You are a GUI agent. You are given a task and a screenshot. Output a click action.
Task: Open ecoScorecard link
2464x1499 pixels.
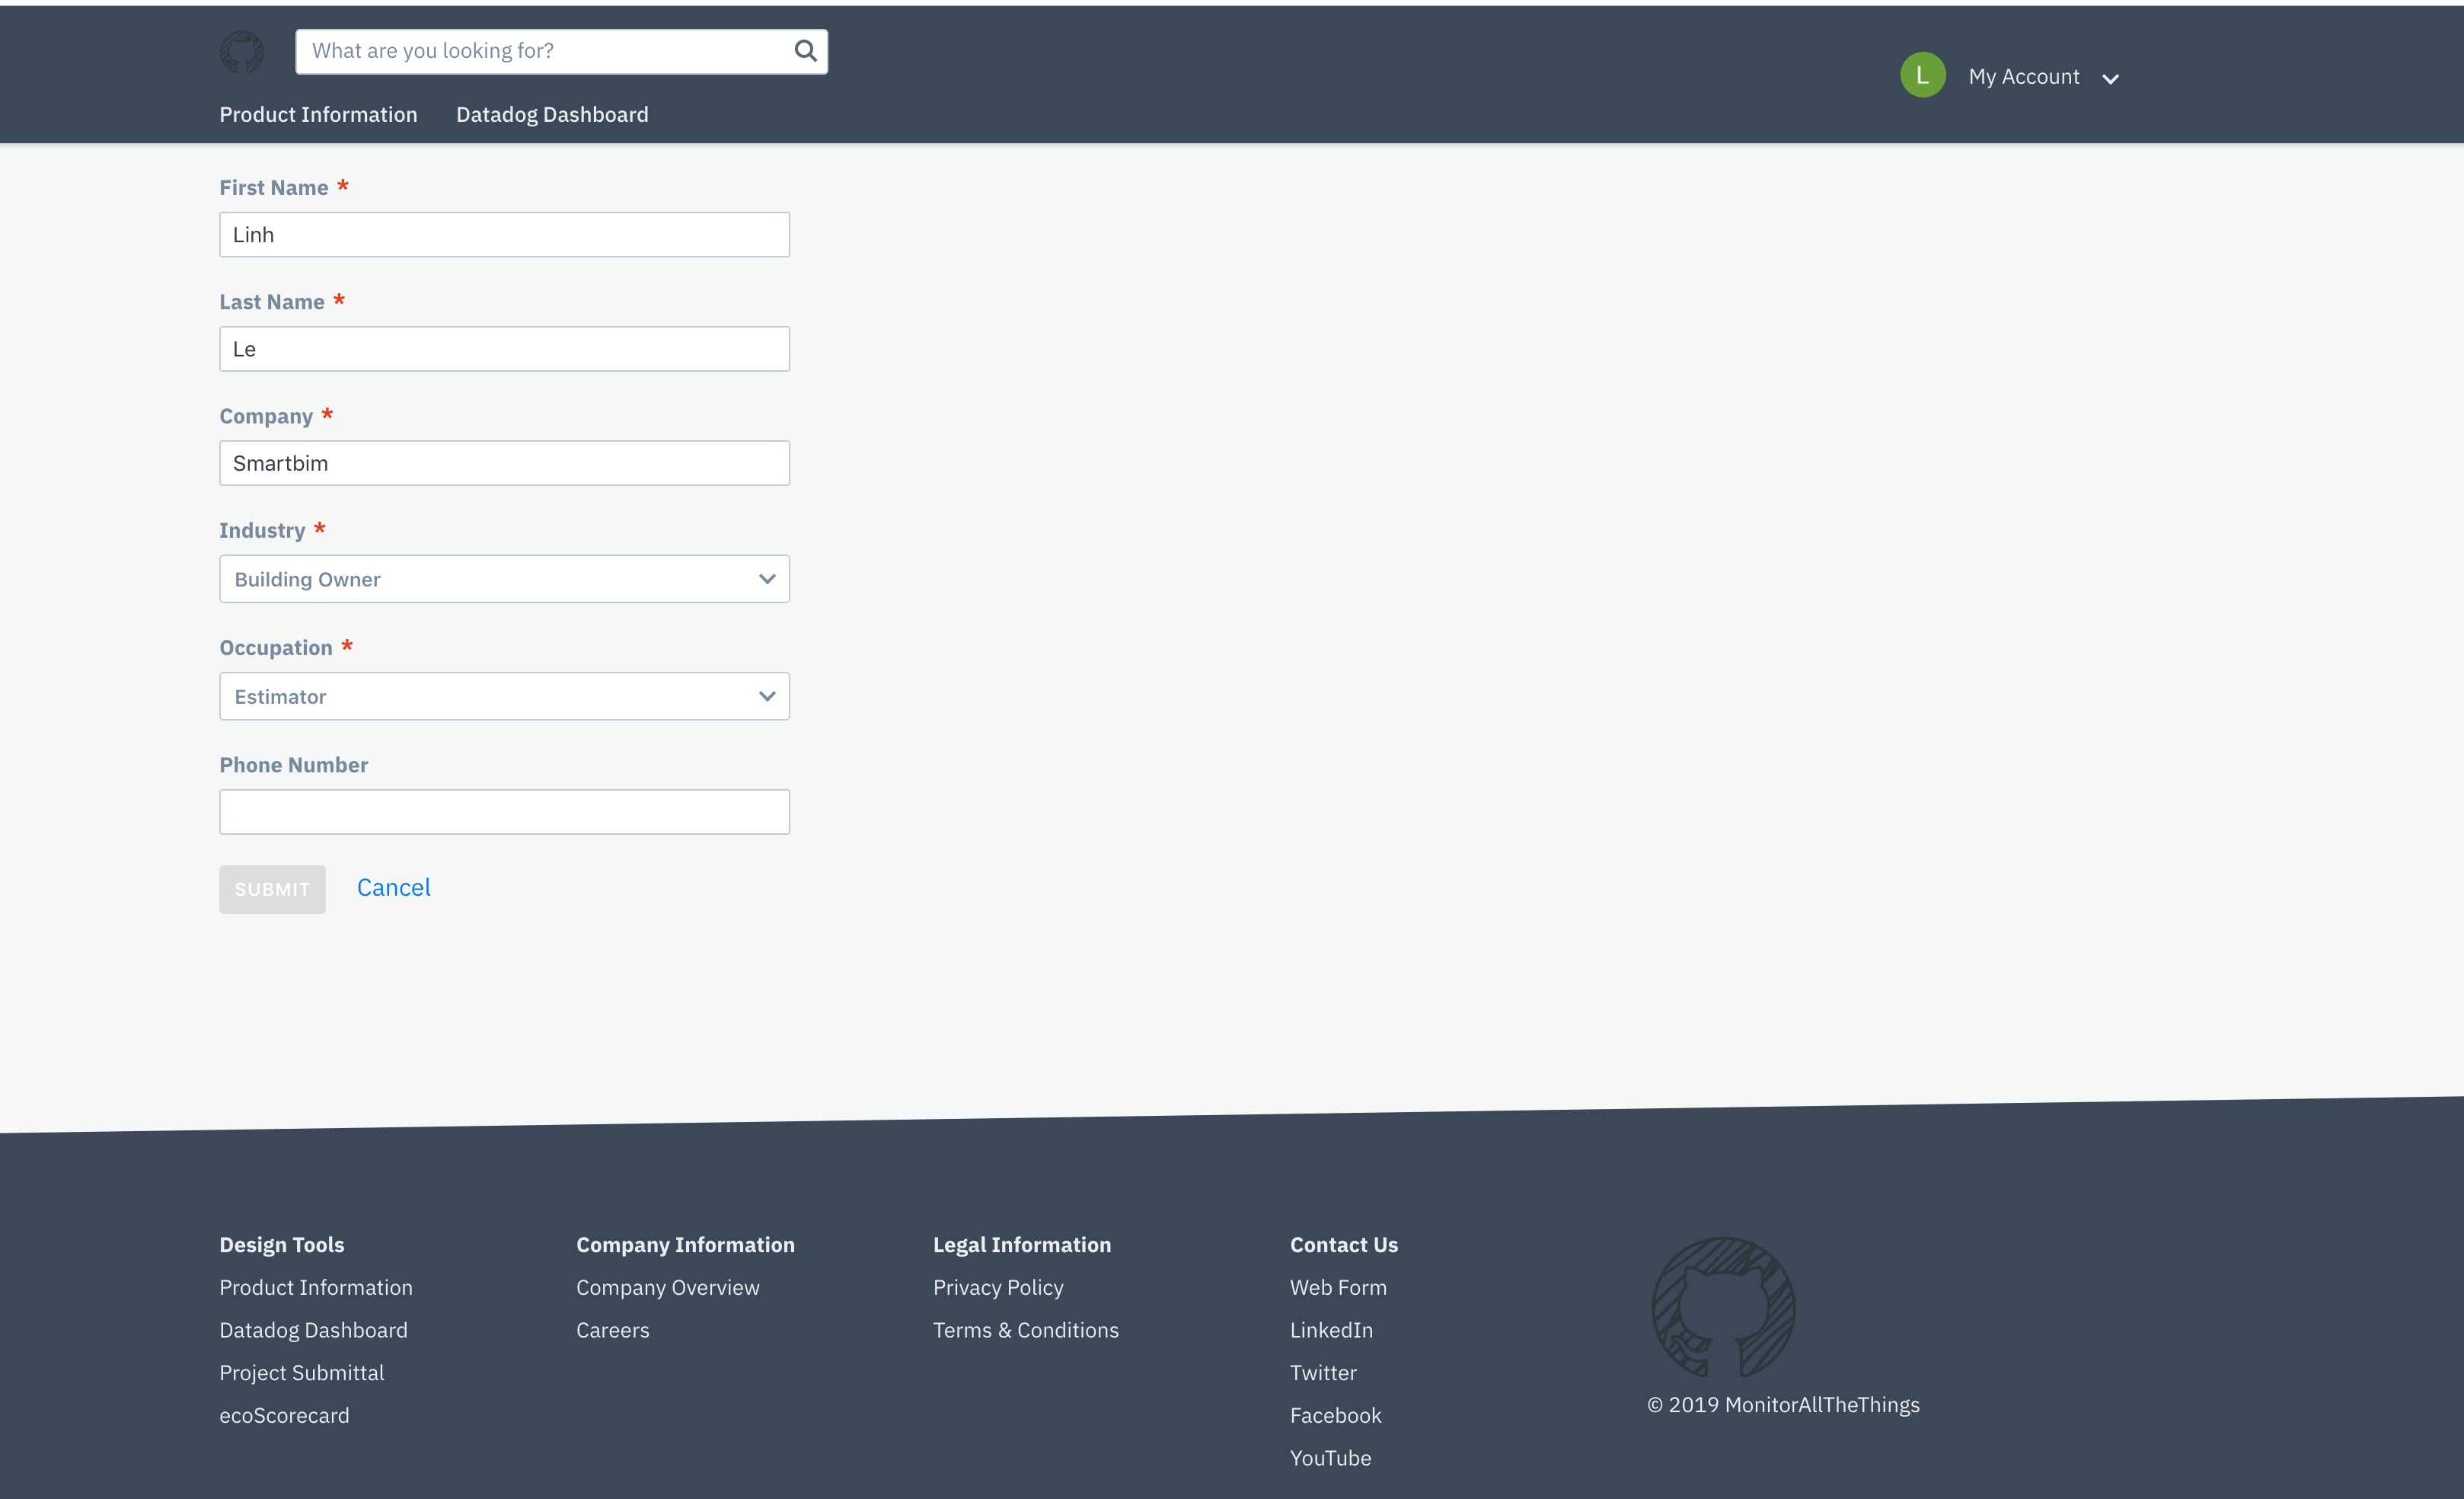click(x=284, y=1415)
